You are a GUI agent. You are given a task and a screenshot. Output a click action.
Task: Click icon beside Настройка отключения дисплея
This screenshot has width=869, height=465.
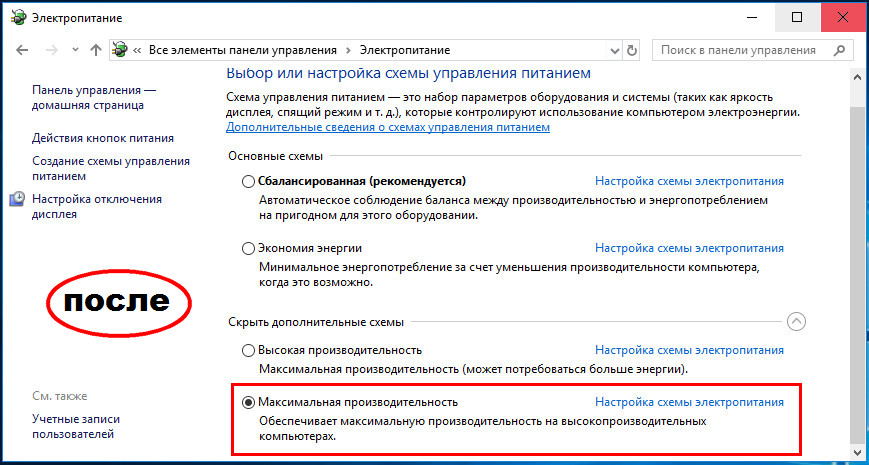[x=17, y=199]
